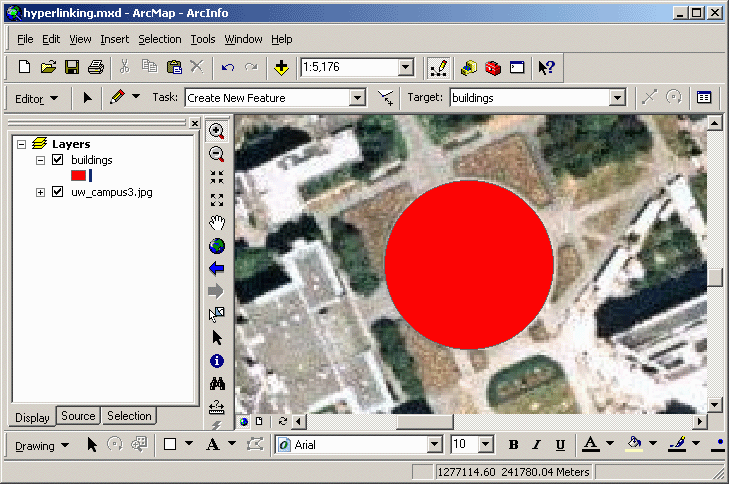Toggle uw_campus3.jpg layer visibility
This screenshot has height=484, width=729.
click(58, 192)
